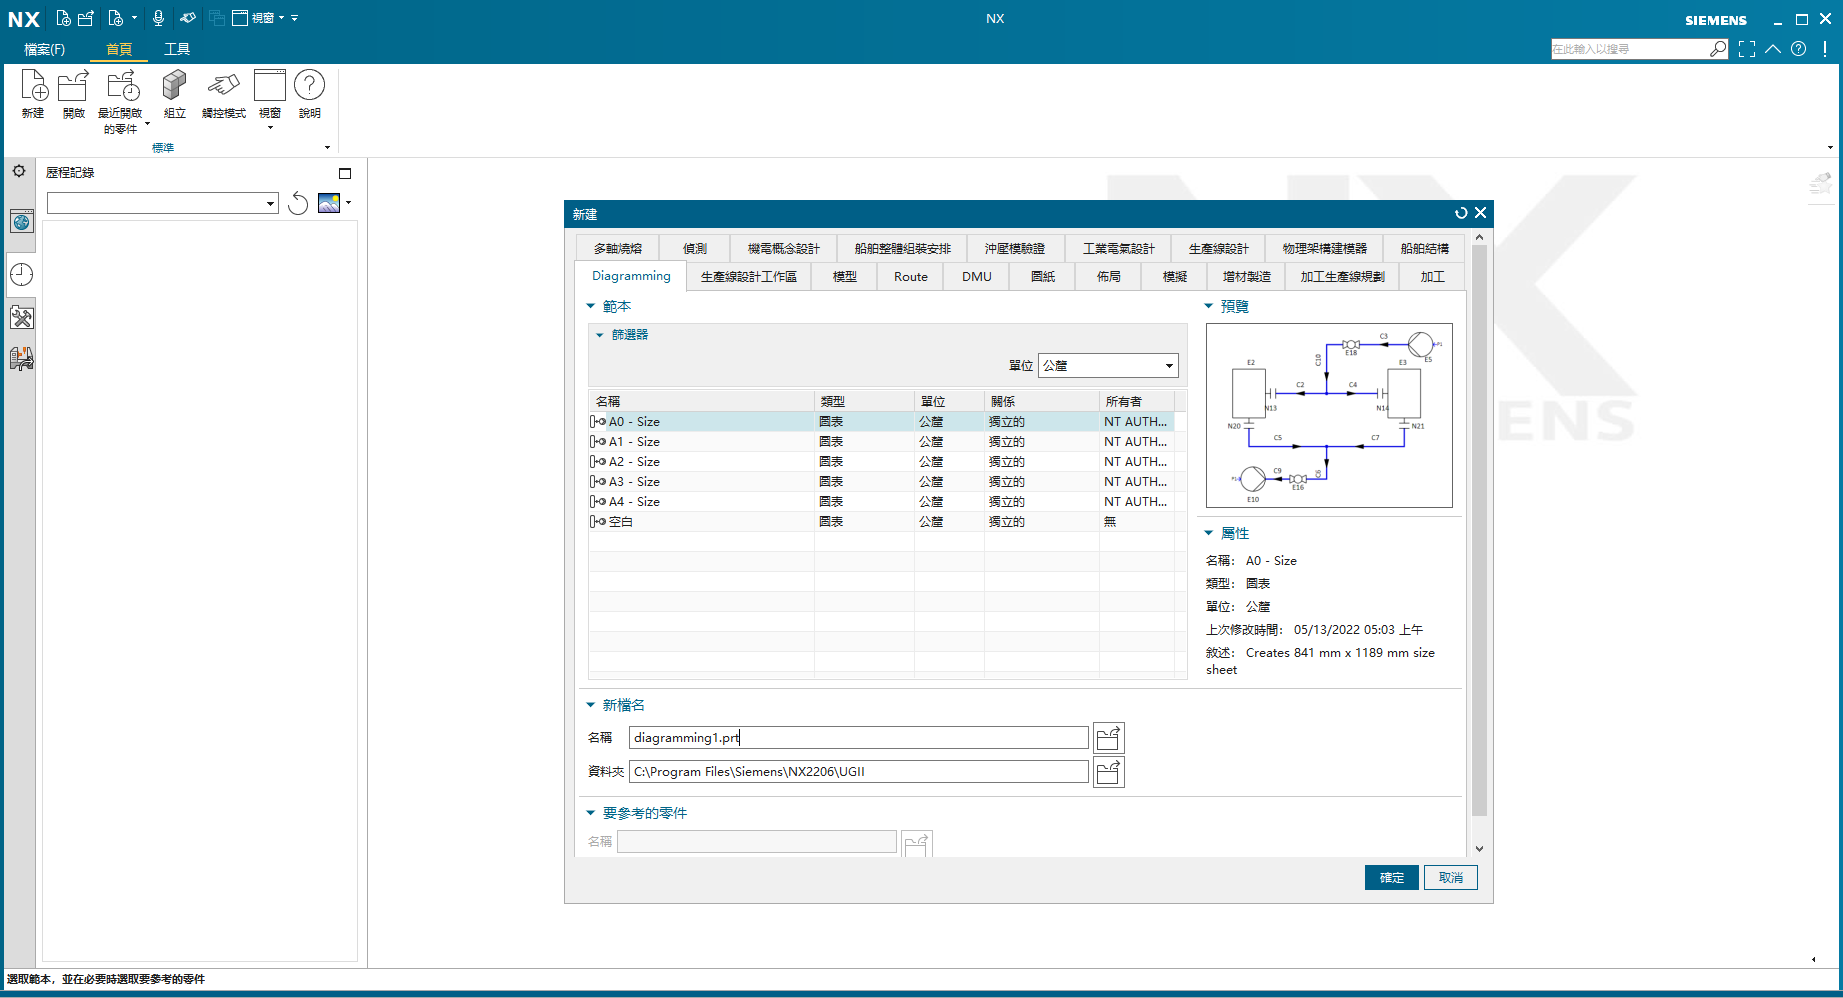Click the quick access voice microphone icon

158,18
